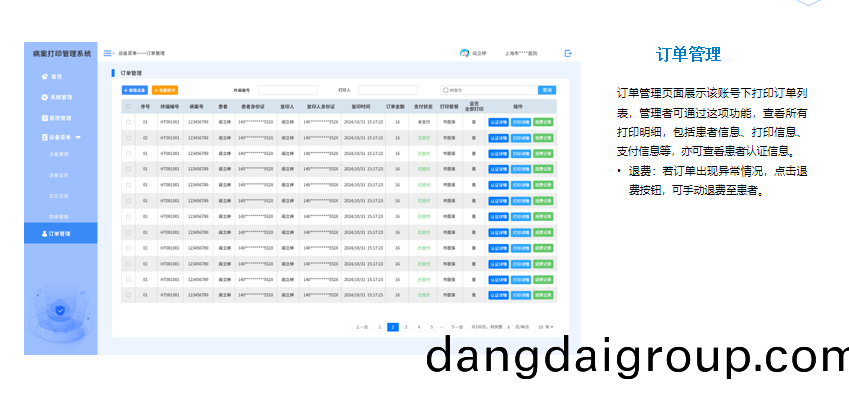Click the blue 查询 search button
Image resolution: width=849 pixels, height=401 pixels.
pos(546,90)
